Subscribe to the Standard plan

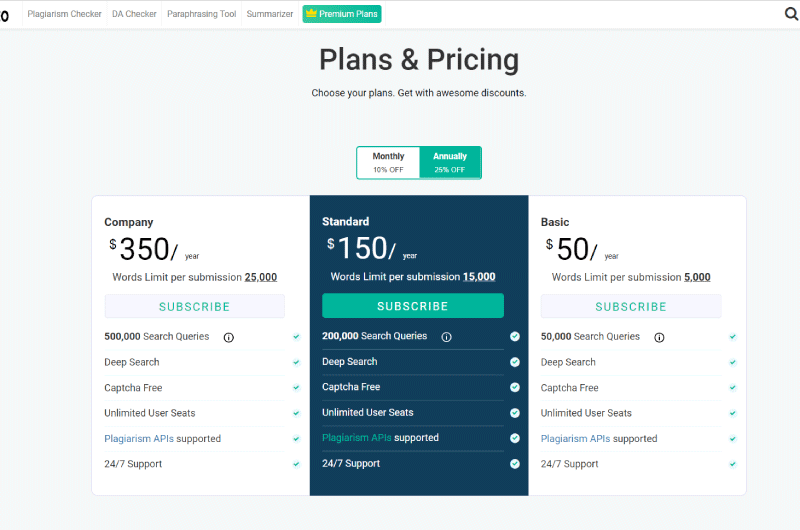pyautogui.click(x=413, y=306)
